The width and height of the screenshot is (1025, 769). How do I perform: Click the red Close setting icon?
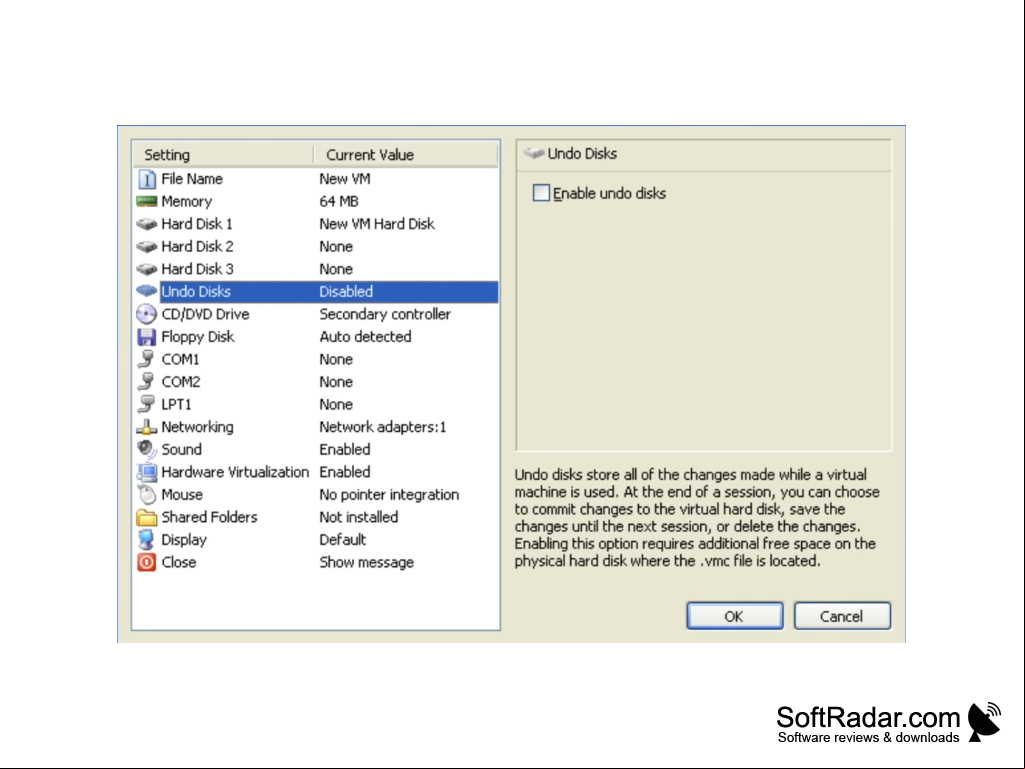(x=146, y=562)
